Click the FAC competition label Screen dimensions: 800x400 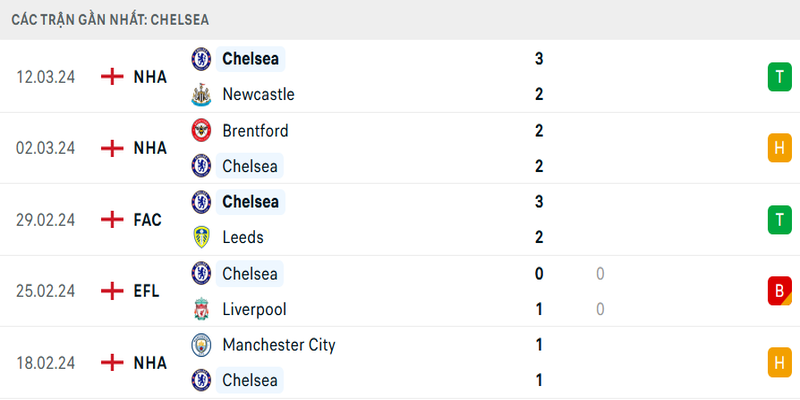pyautogui.click(x=147, y=219)
